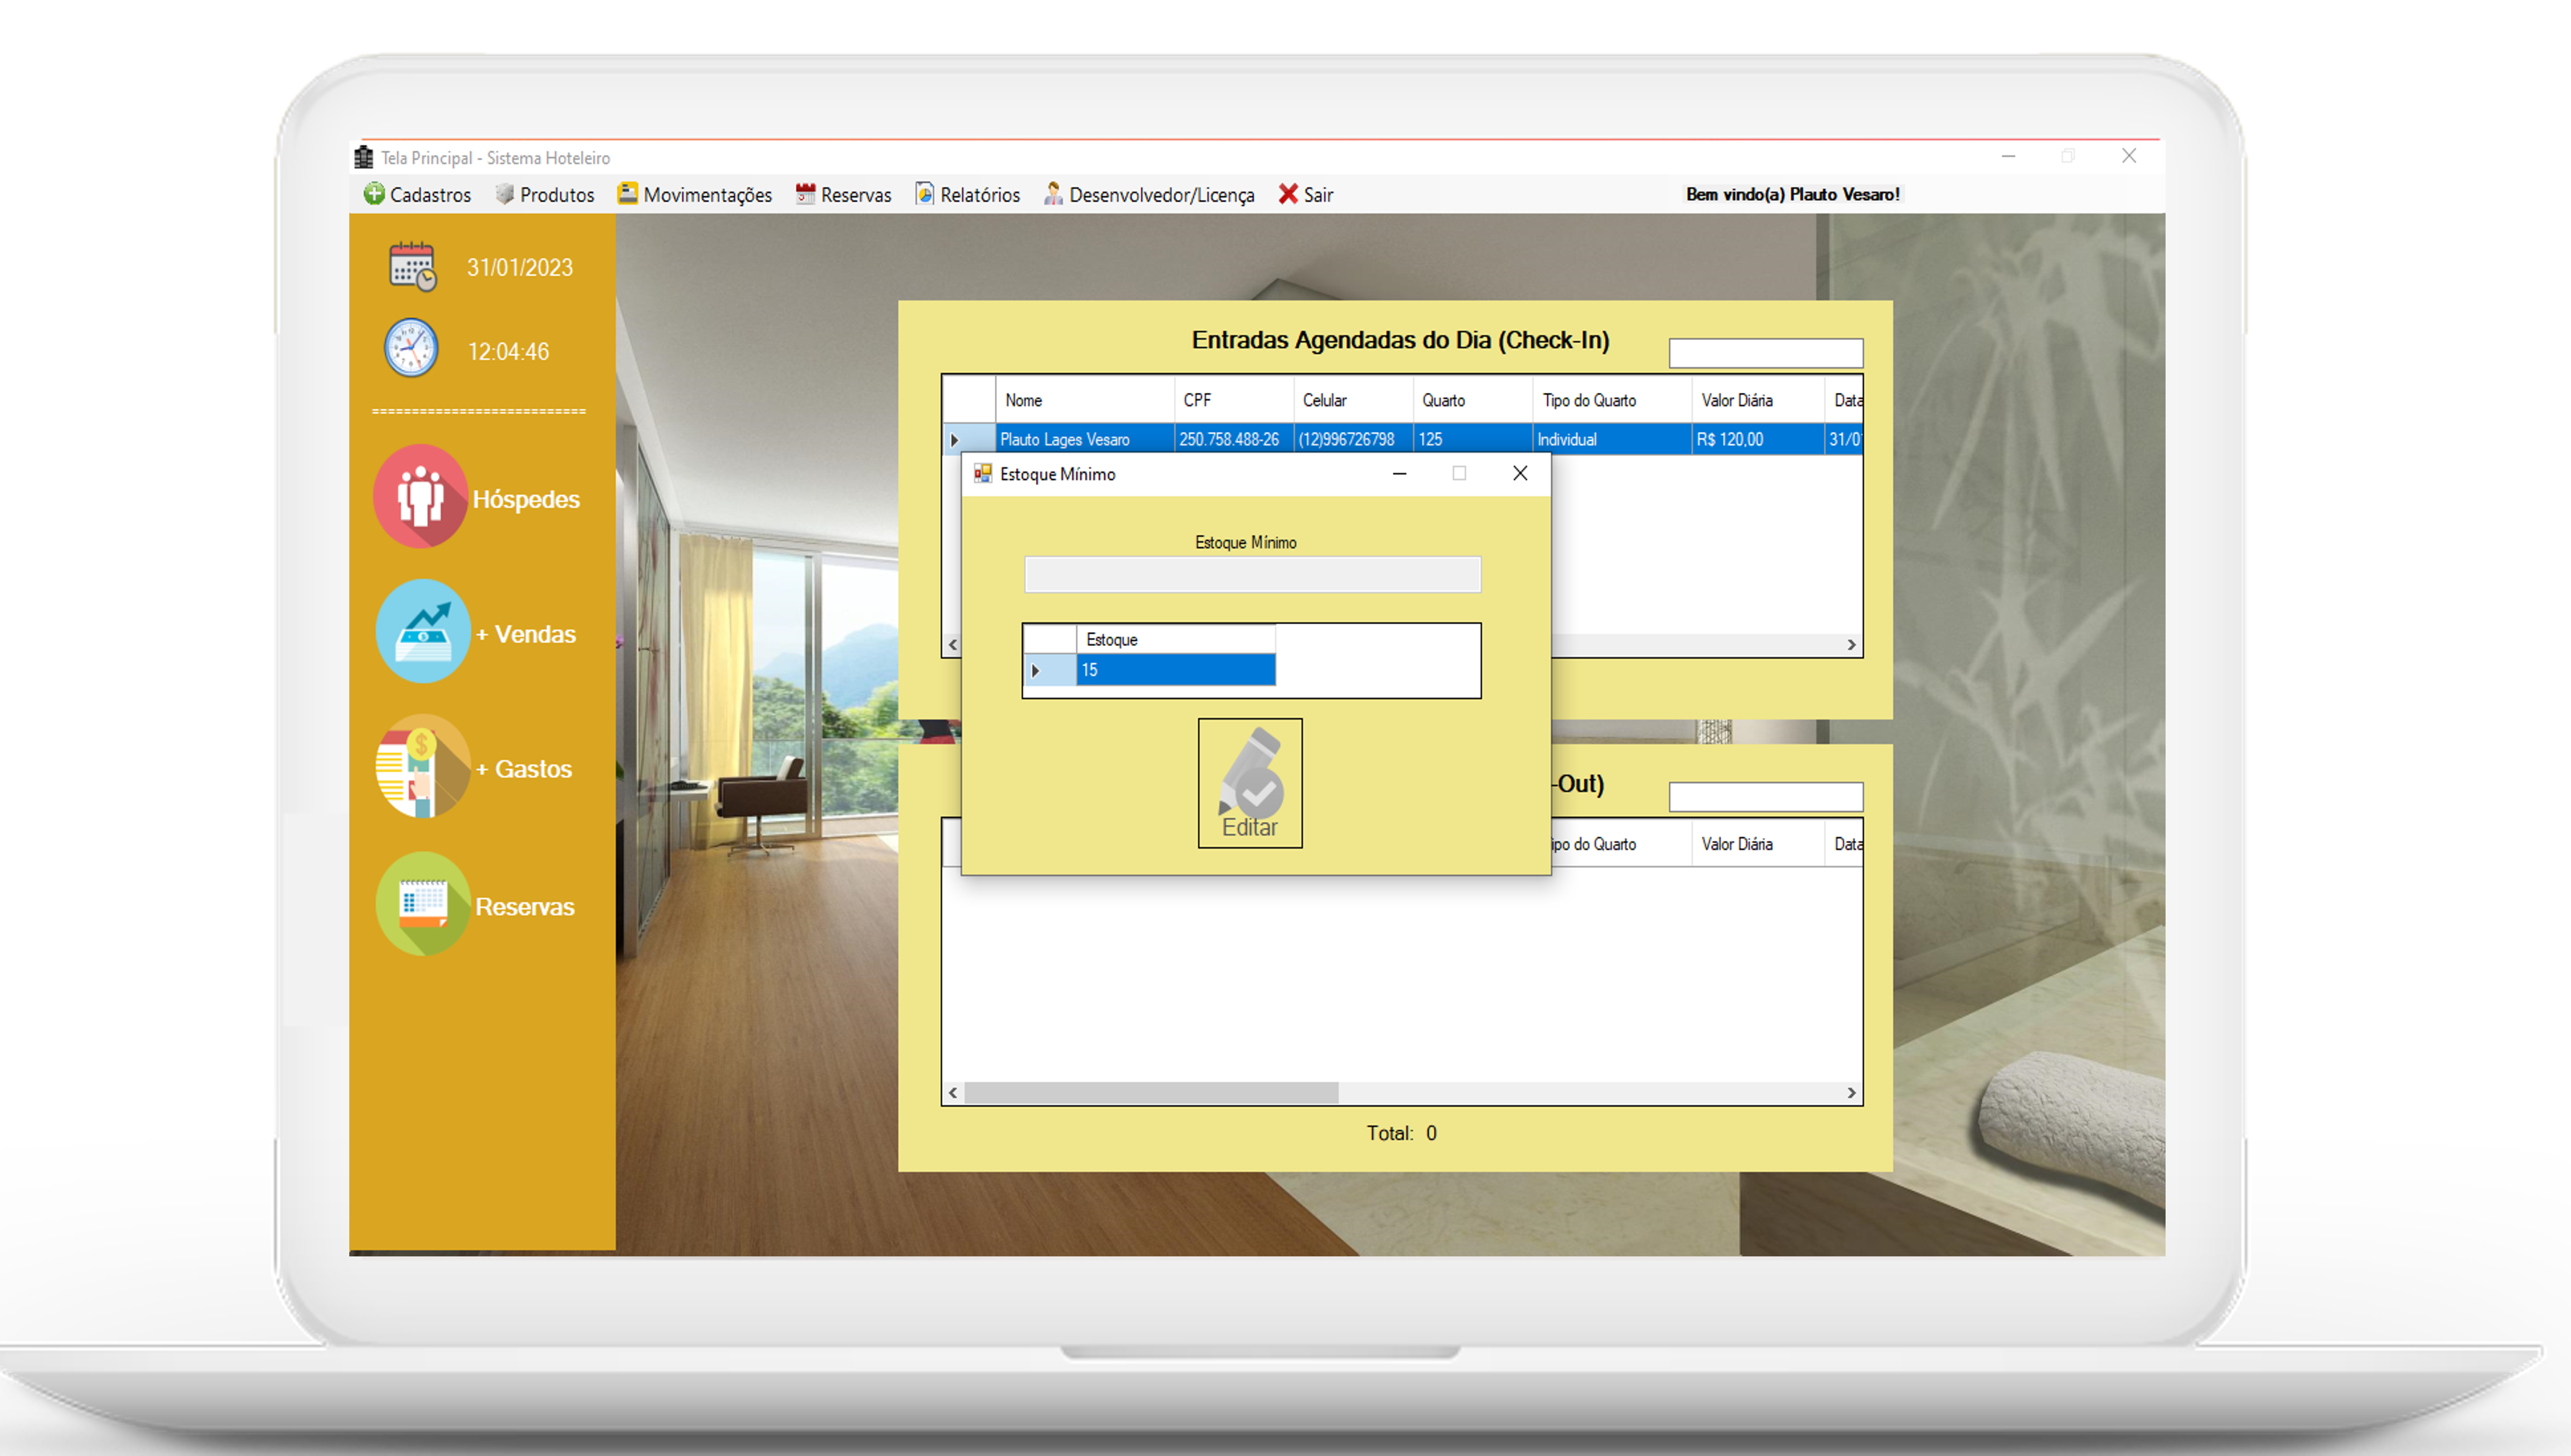This screenshot has width=2571, height=1456.
Task: Click left scroll arrow of Check-Out grid
Action: pos(953,1093)
